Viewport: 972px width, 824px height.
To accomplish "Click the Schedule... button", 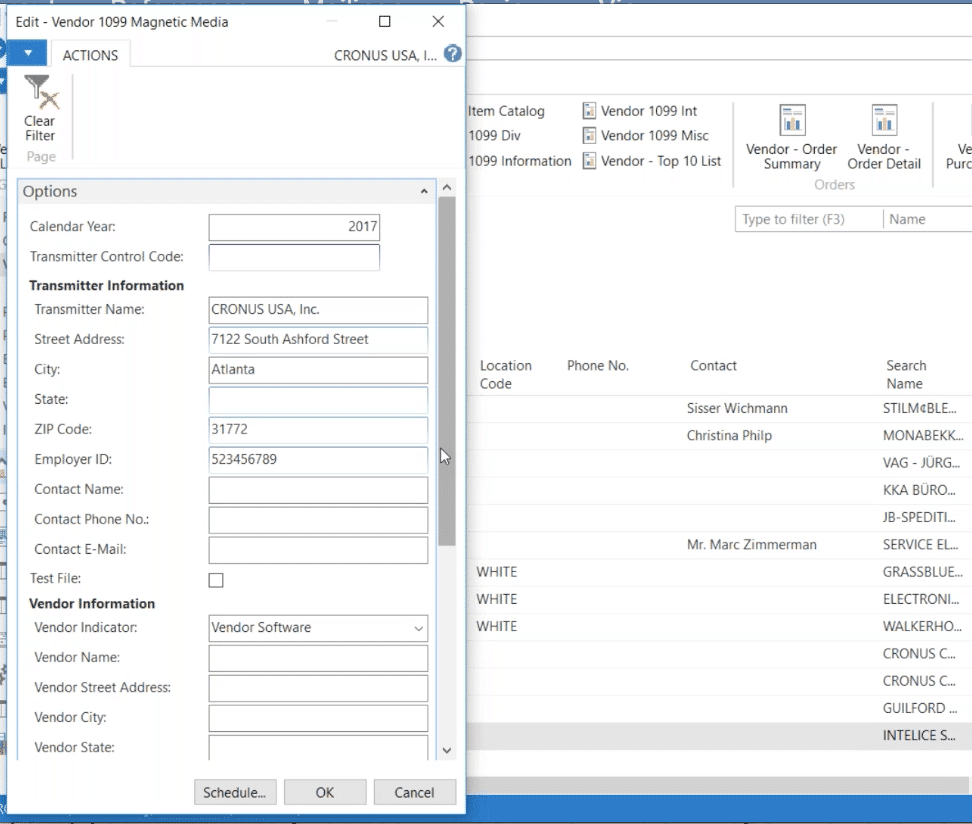I will pyautogui.click(x=235, y=792).
